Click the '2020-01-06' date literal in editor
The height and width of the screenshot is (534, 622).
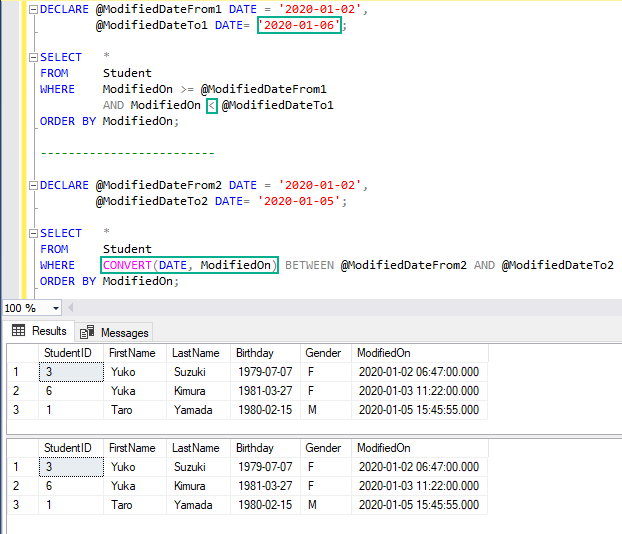click(299, 25)
